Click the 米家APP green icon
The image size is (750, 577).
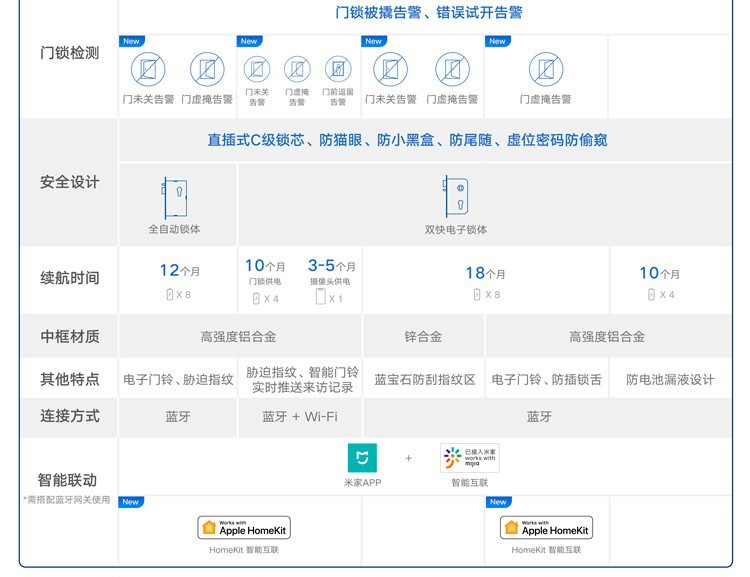coord(362,458)
